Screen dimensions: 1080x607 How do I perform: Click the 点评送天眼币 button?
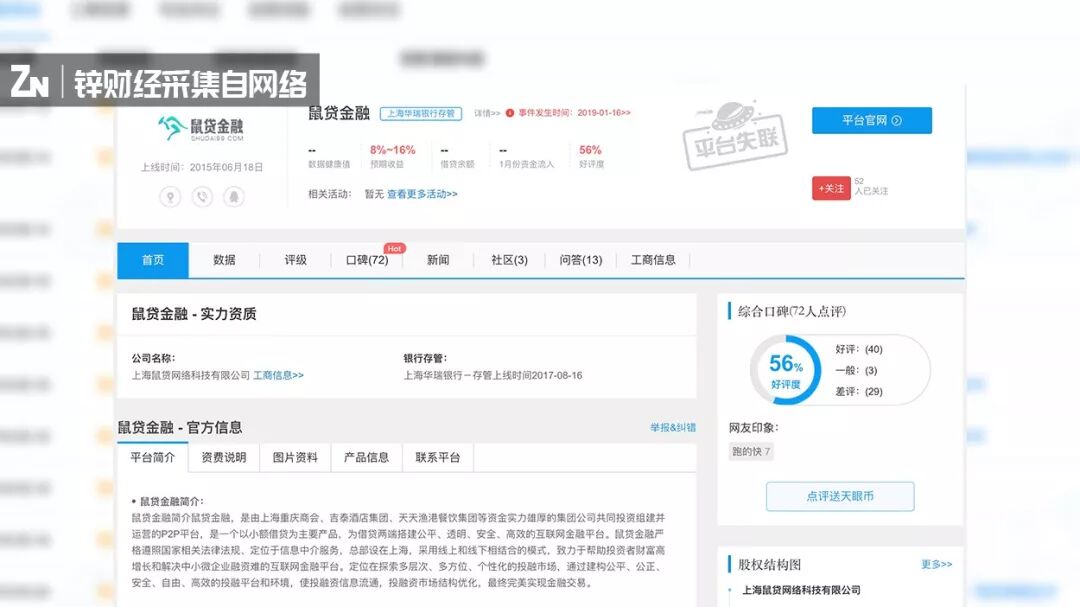[840, 496]
